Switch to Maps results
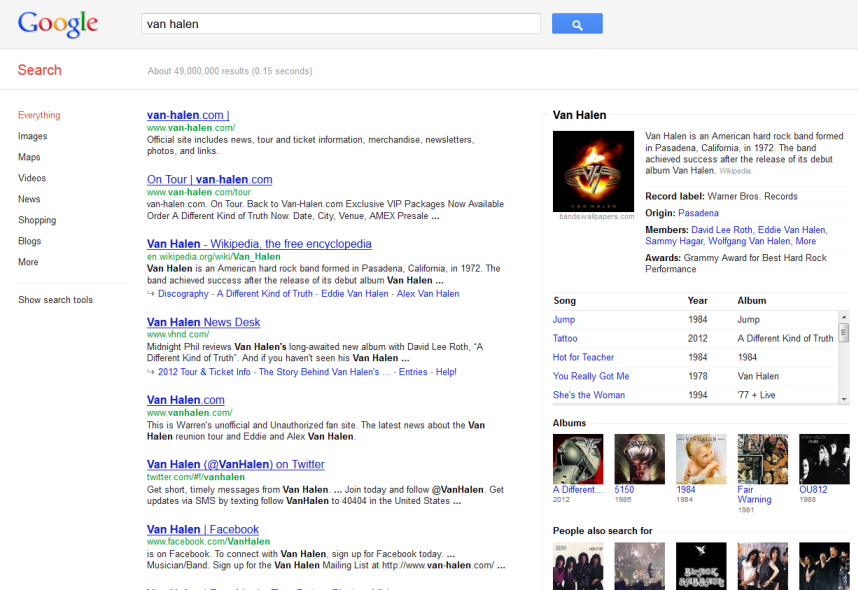The image size is (858, 590). (29, 157)
